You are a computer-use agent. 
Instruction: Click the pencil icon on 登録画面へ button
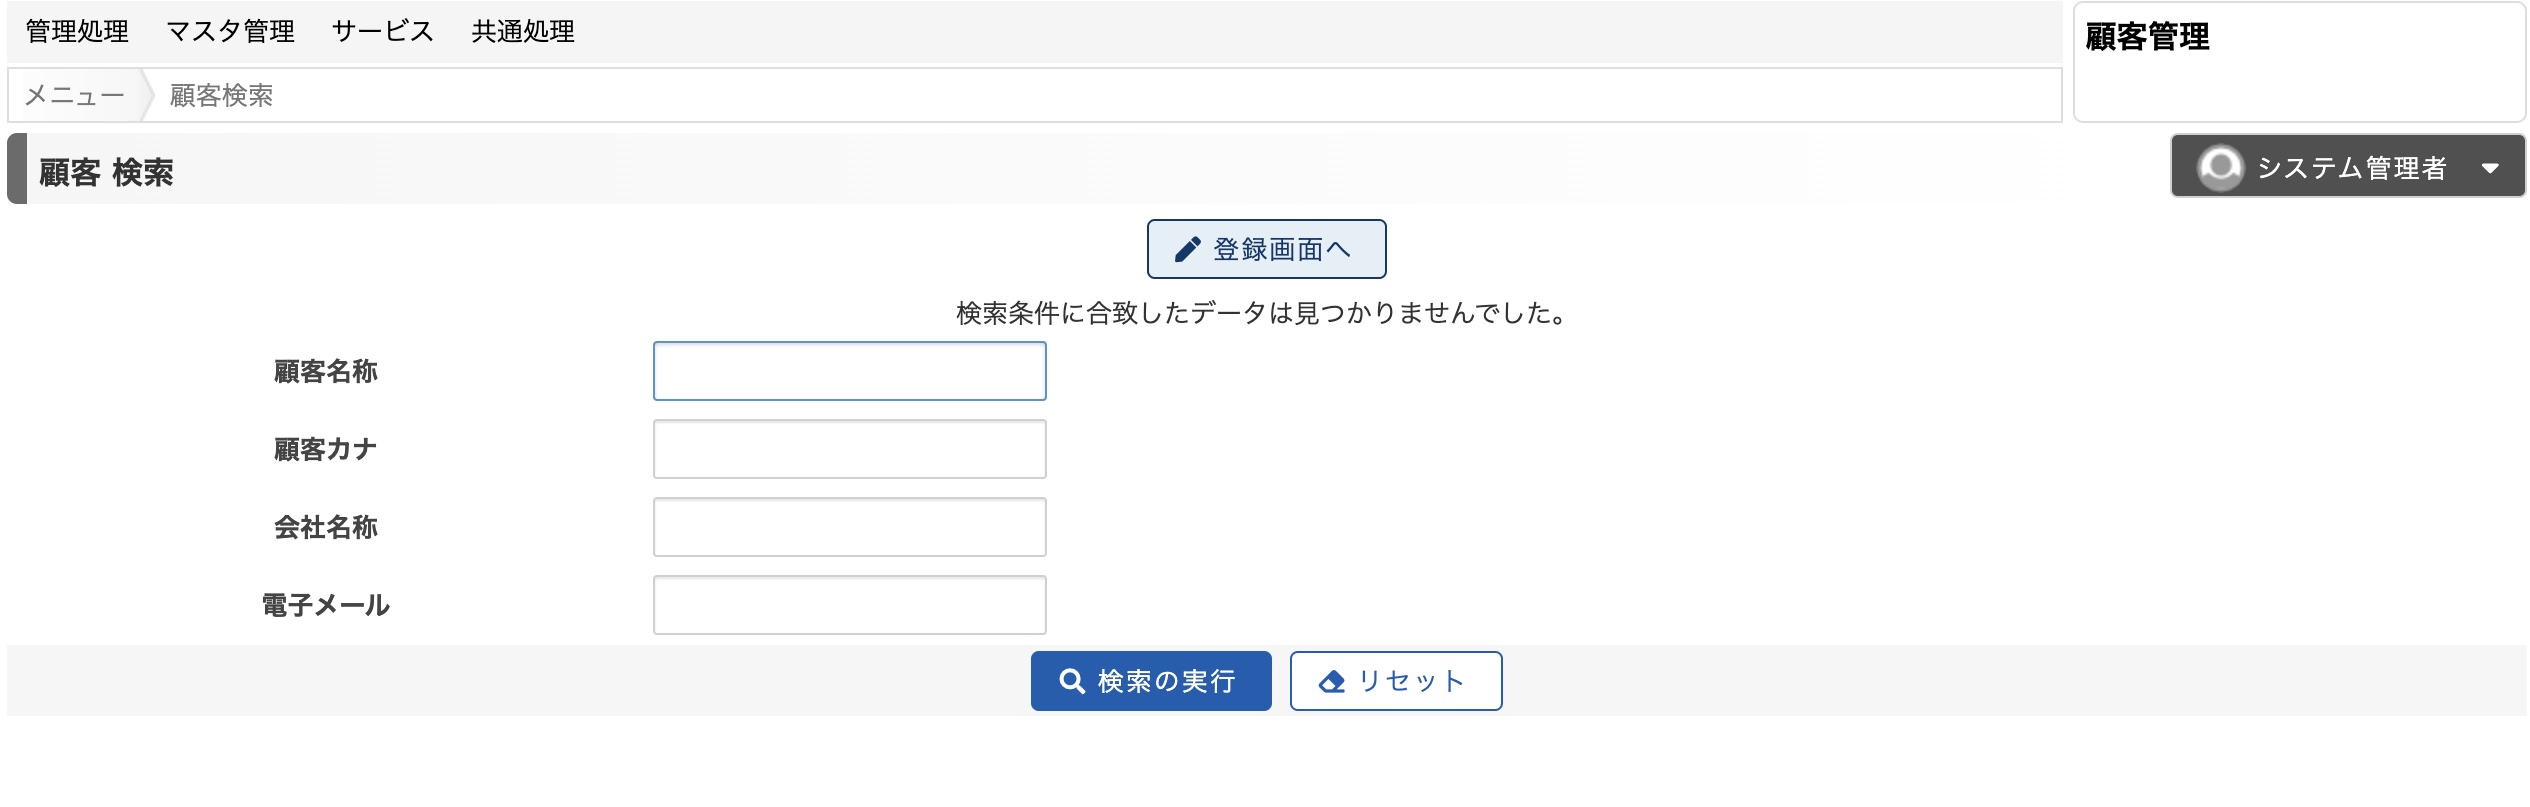pos(1187,249)
